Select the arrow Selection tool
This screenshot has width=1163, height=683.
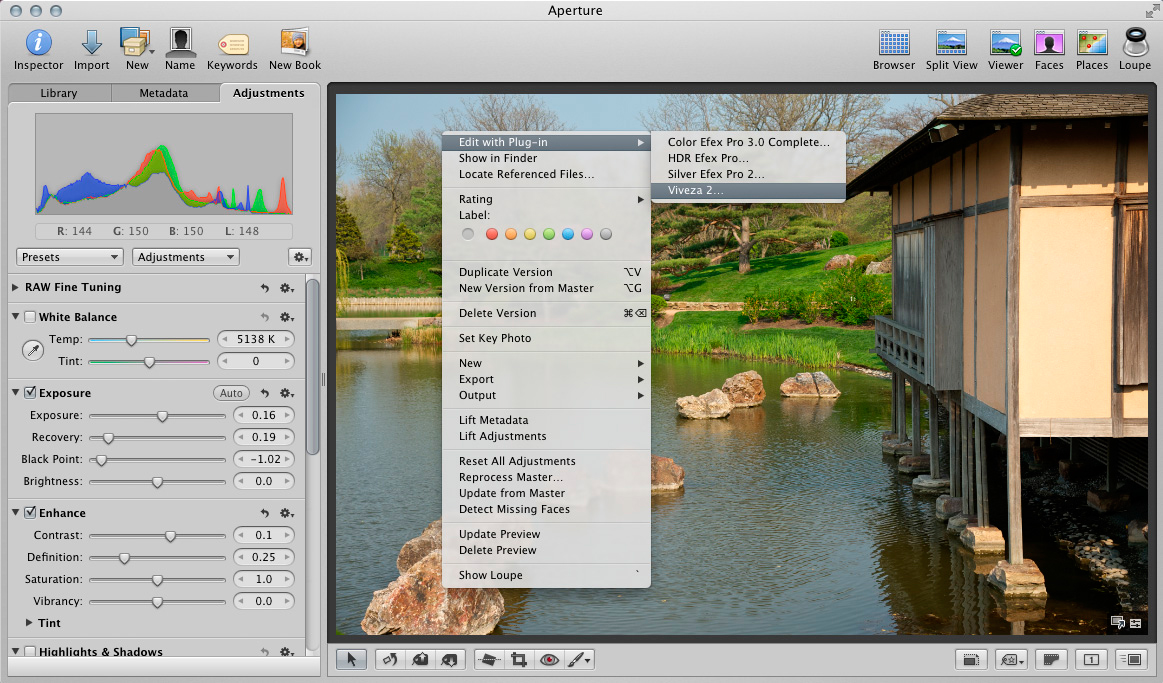[x=352, y=659]
